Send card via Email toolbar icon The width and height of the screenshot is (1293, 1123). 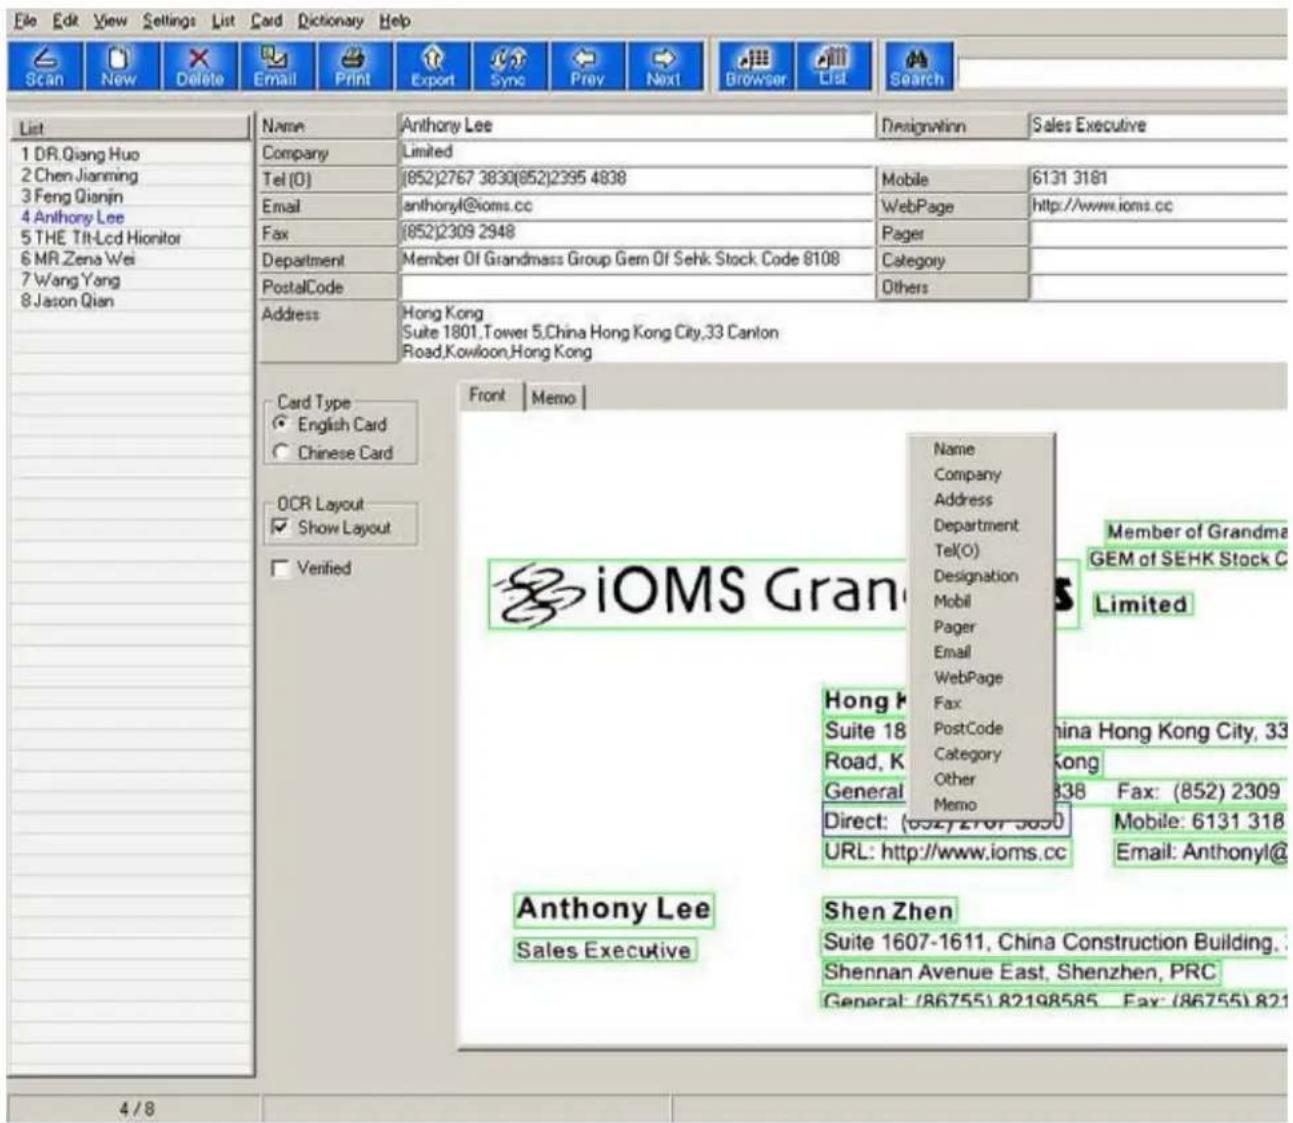[275, 67]
